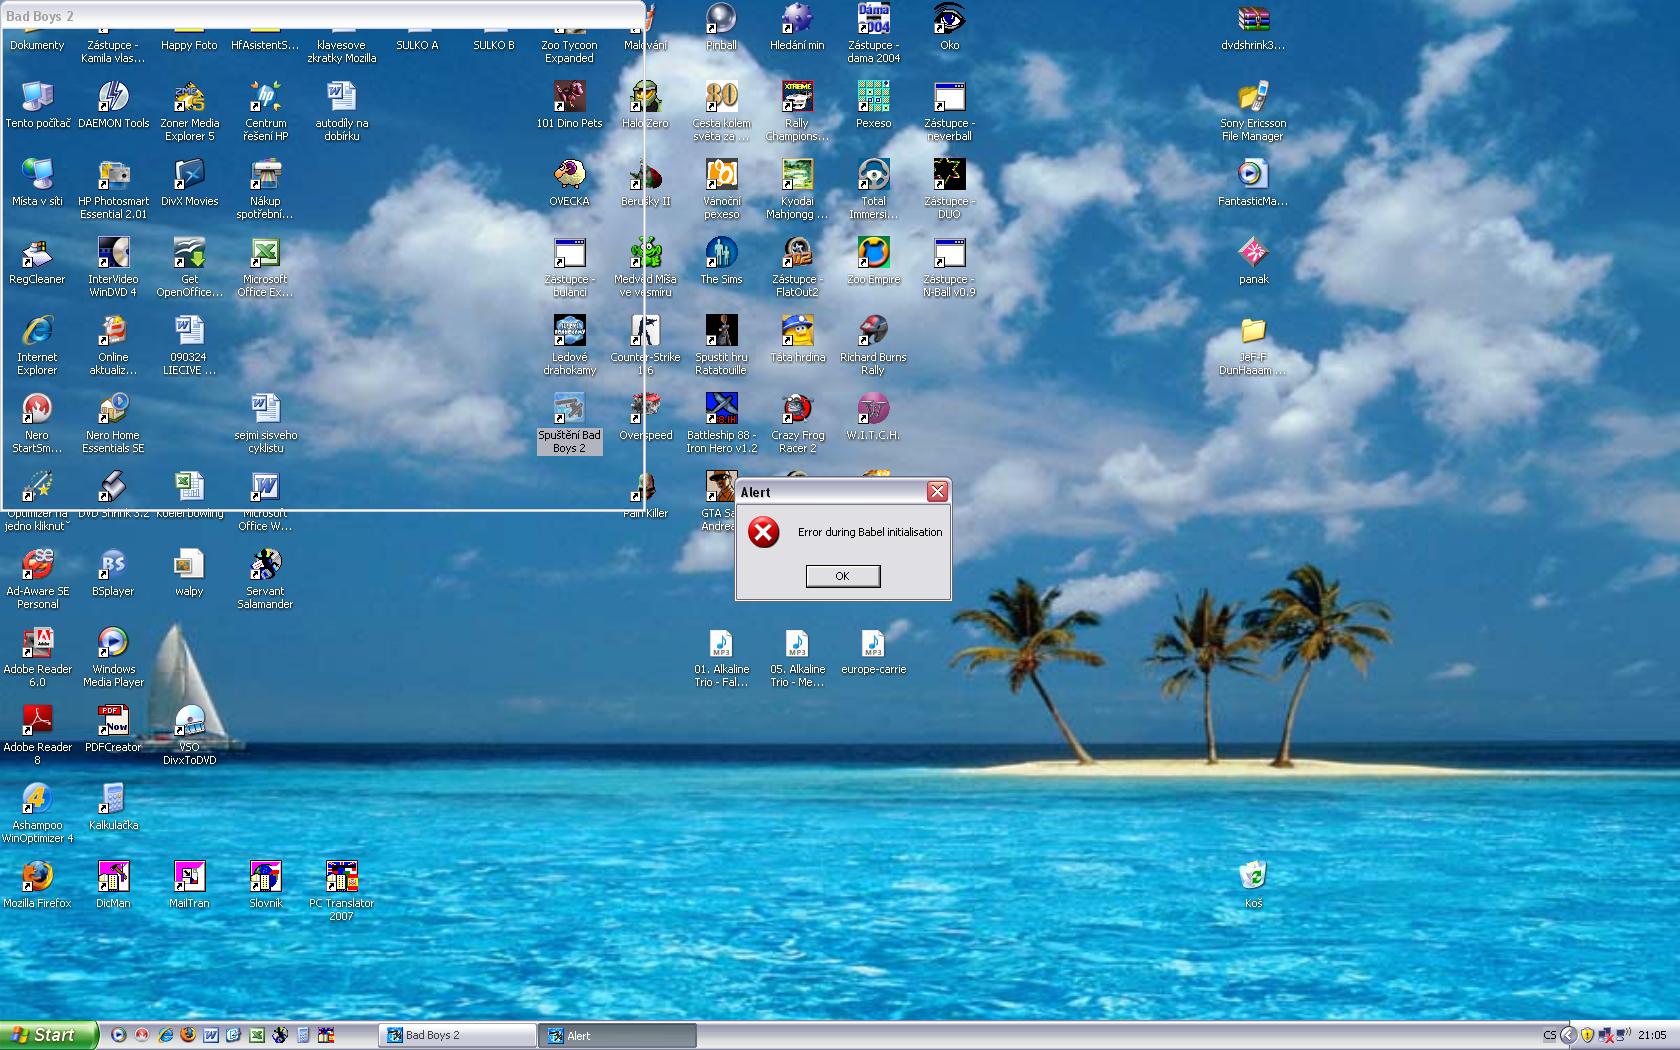1680x1050 pixels.
Task: Open Mozilla Firefox desktop icon
Action: coord(37,877)
